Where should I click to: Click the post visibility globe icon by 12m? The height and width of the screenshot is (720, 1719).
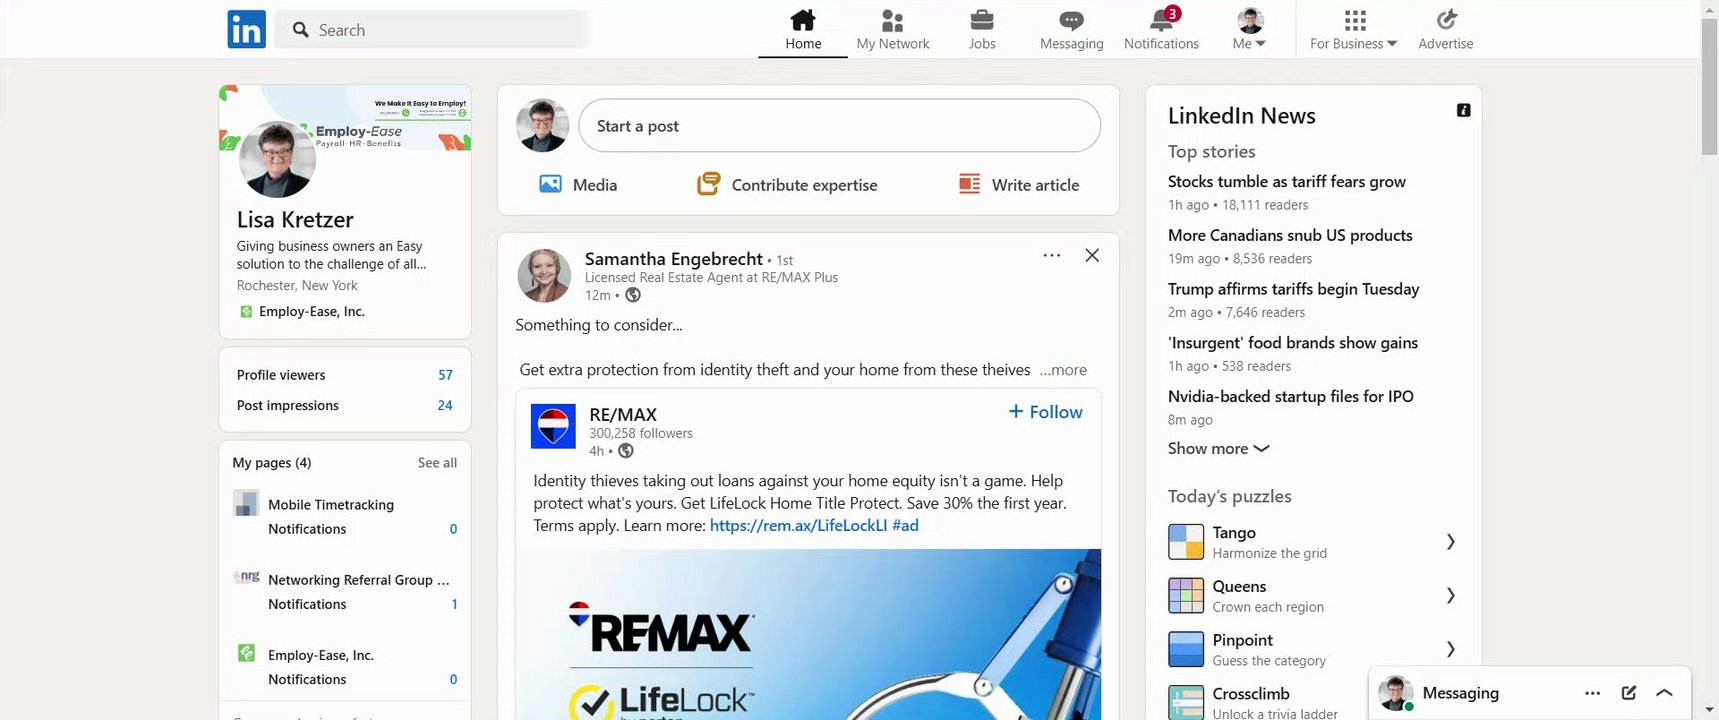click(x=633, y=295)
